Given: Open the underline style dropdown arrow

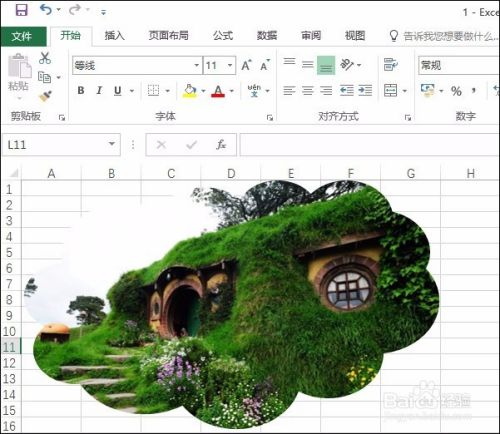Looking at the screenshot, I should tap(132, 91).
